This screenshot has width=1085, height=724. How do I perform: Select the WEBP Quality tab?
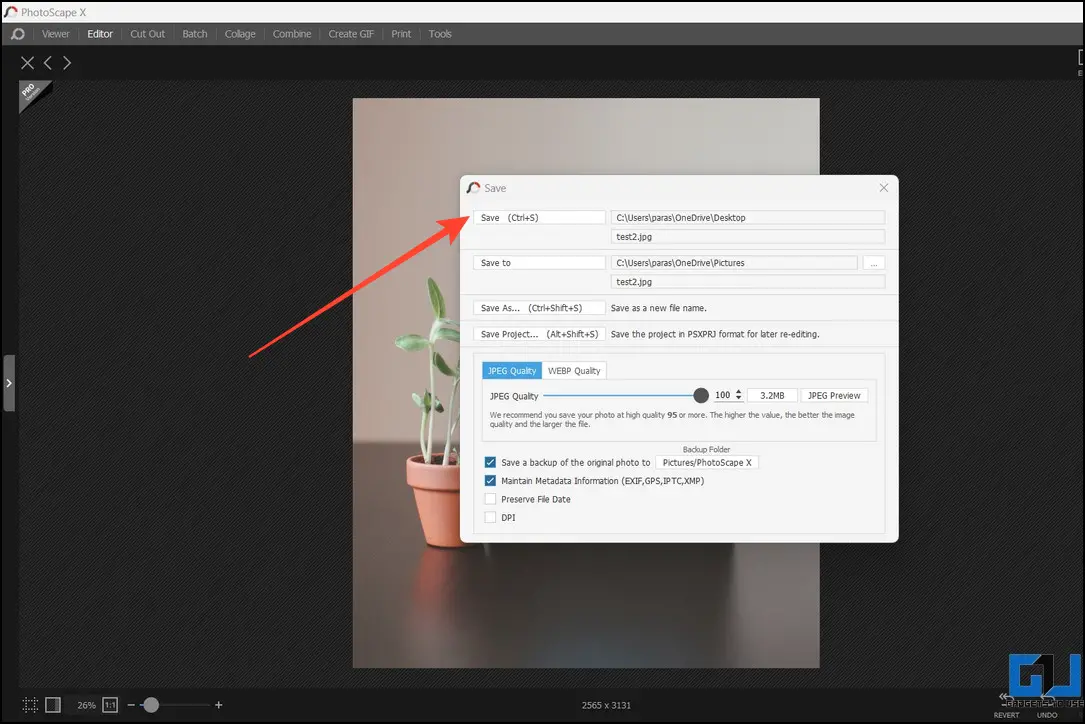click(574, 370)
